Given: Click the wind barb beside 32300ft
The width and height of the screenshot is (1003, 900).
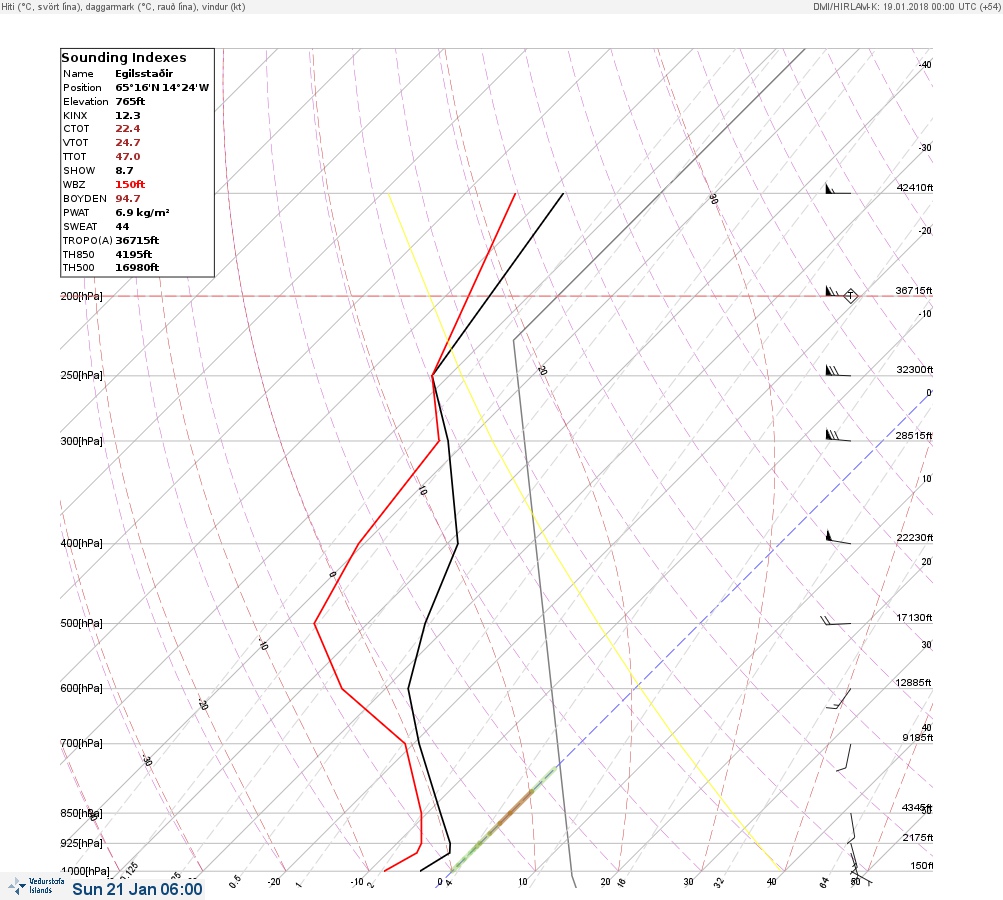Looking at the screenshot, I should pyautogui.click(x=838, y=371).
